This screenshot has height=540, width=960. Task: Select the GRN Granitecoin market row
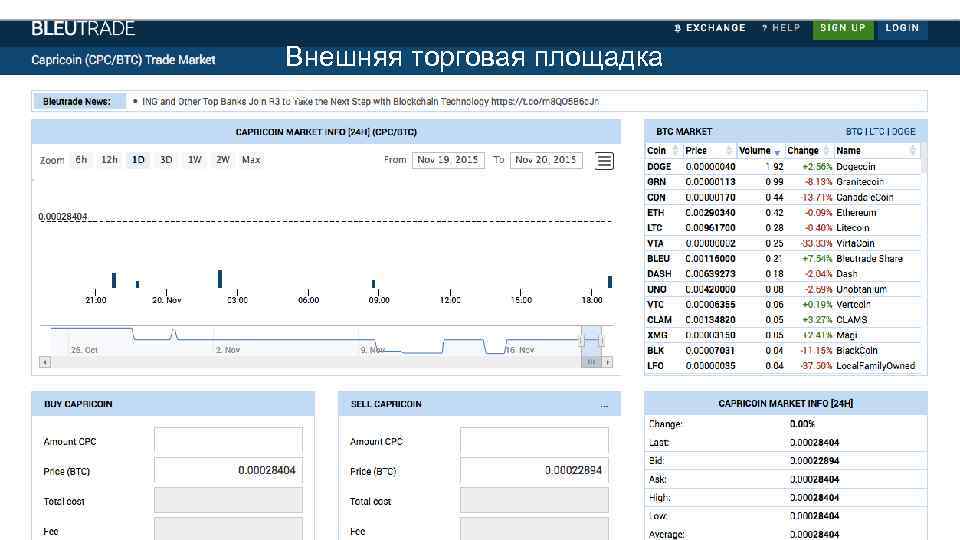click(x=782, y=182)
